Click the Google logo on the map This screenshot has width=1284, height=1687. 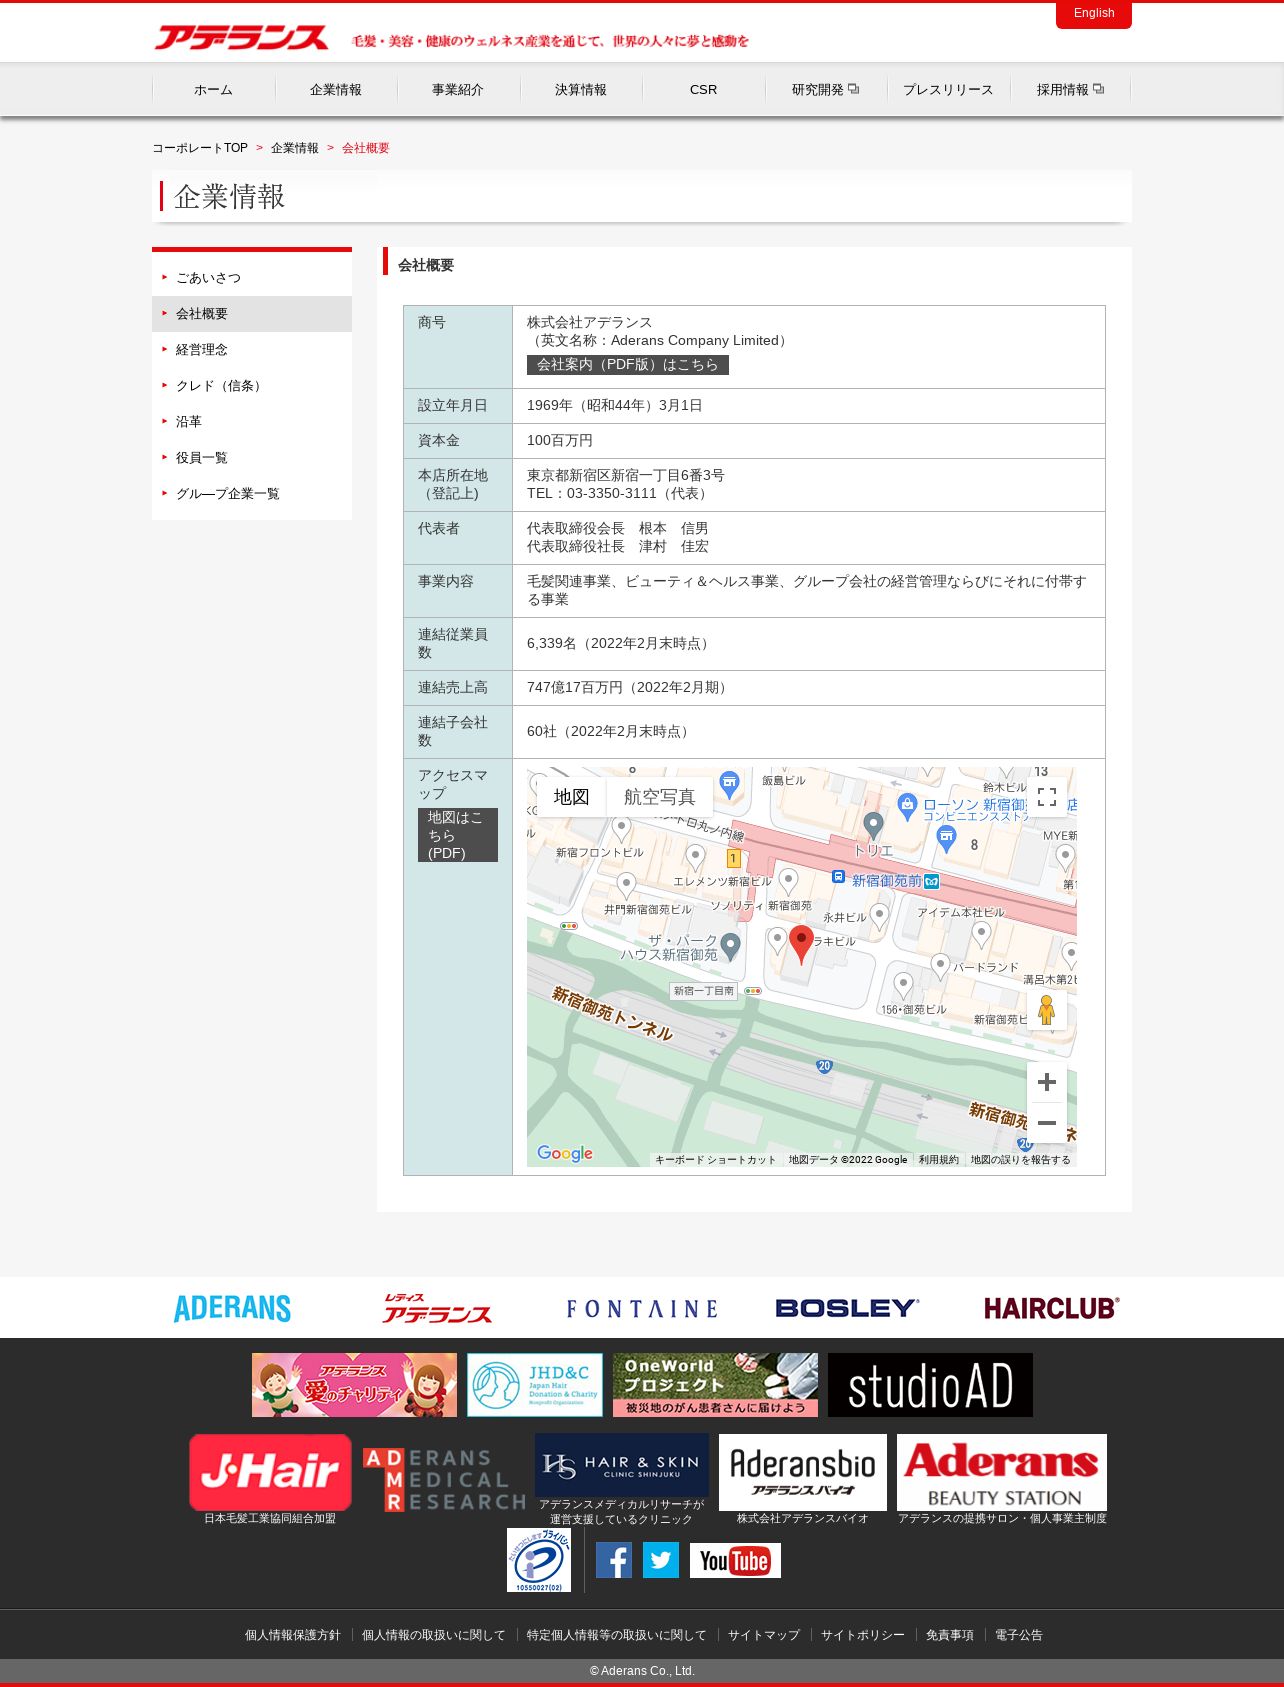point(565,1153)
